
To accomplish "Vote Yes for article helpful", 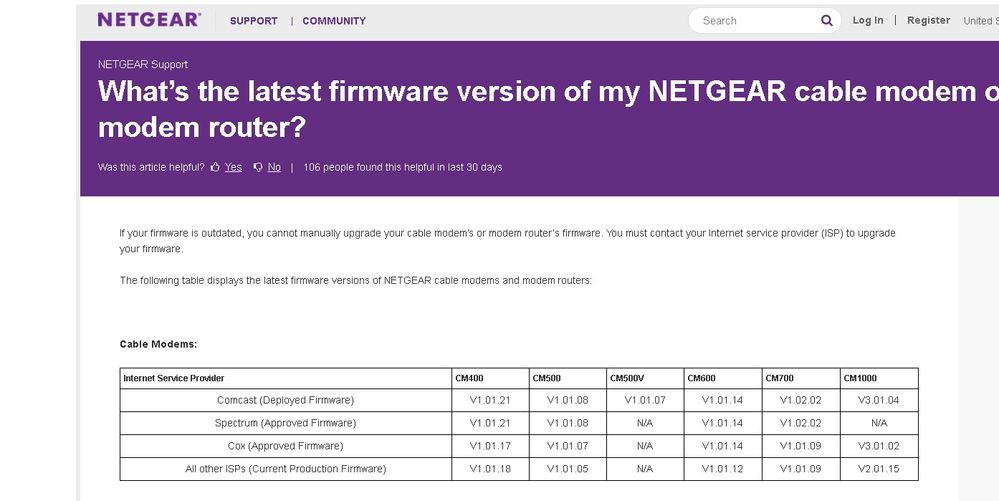I will click(233, 167).
